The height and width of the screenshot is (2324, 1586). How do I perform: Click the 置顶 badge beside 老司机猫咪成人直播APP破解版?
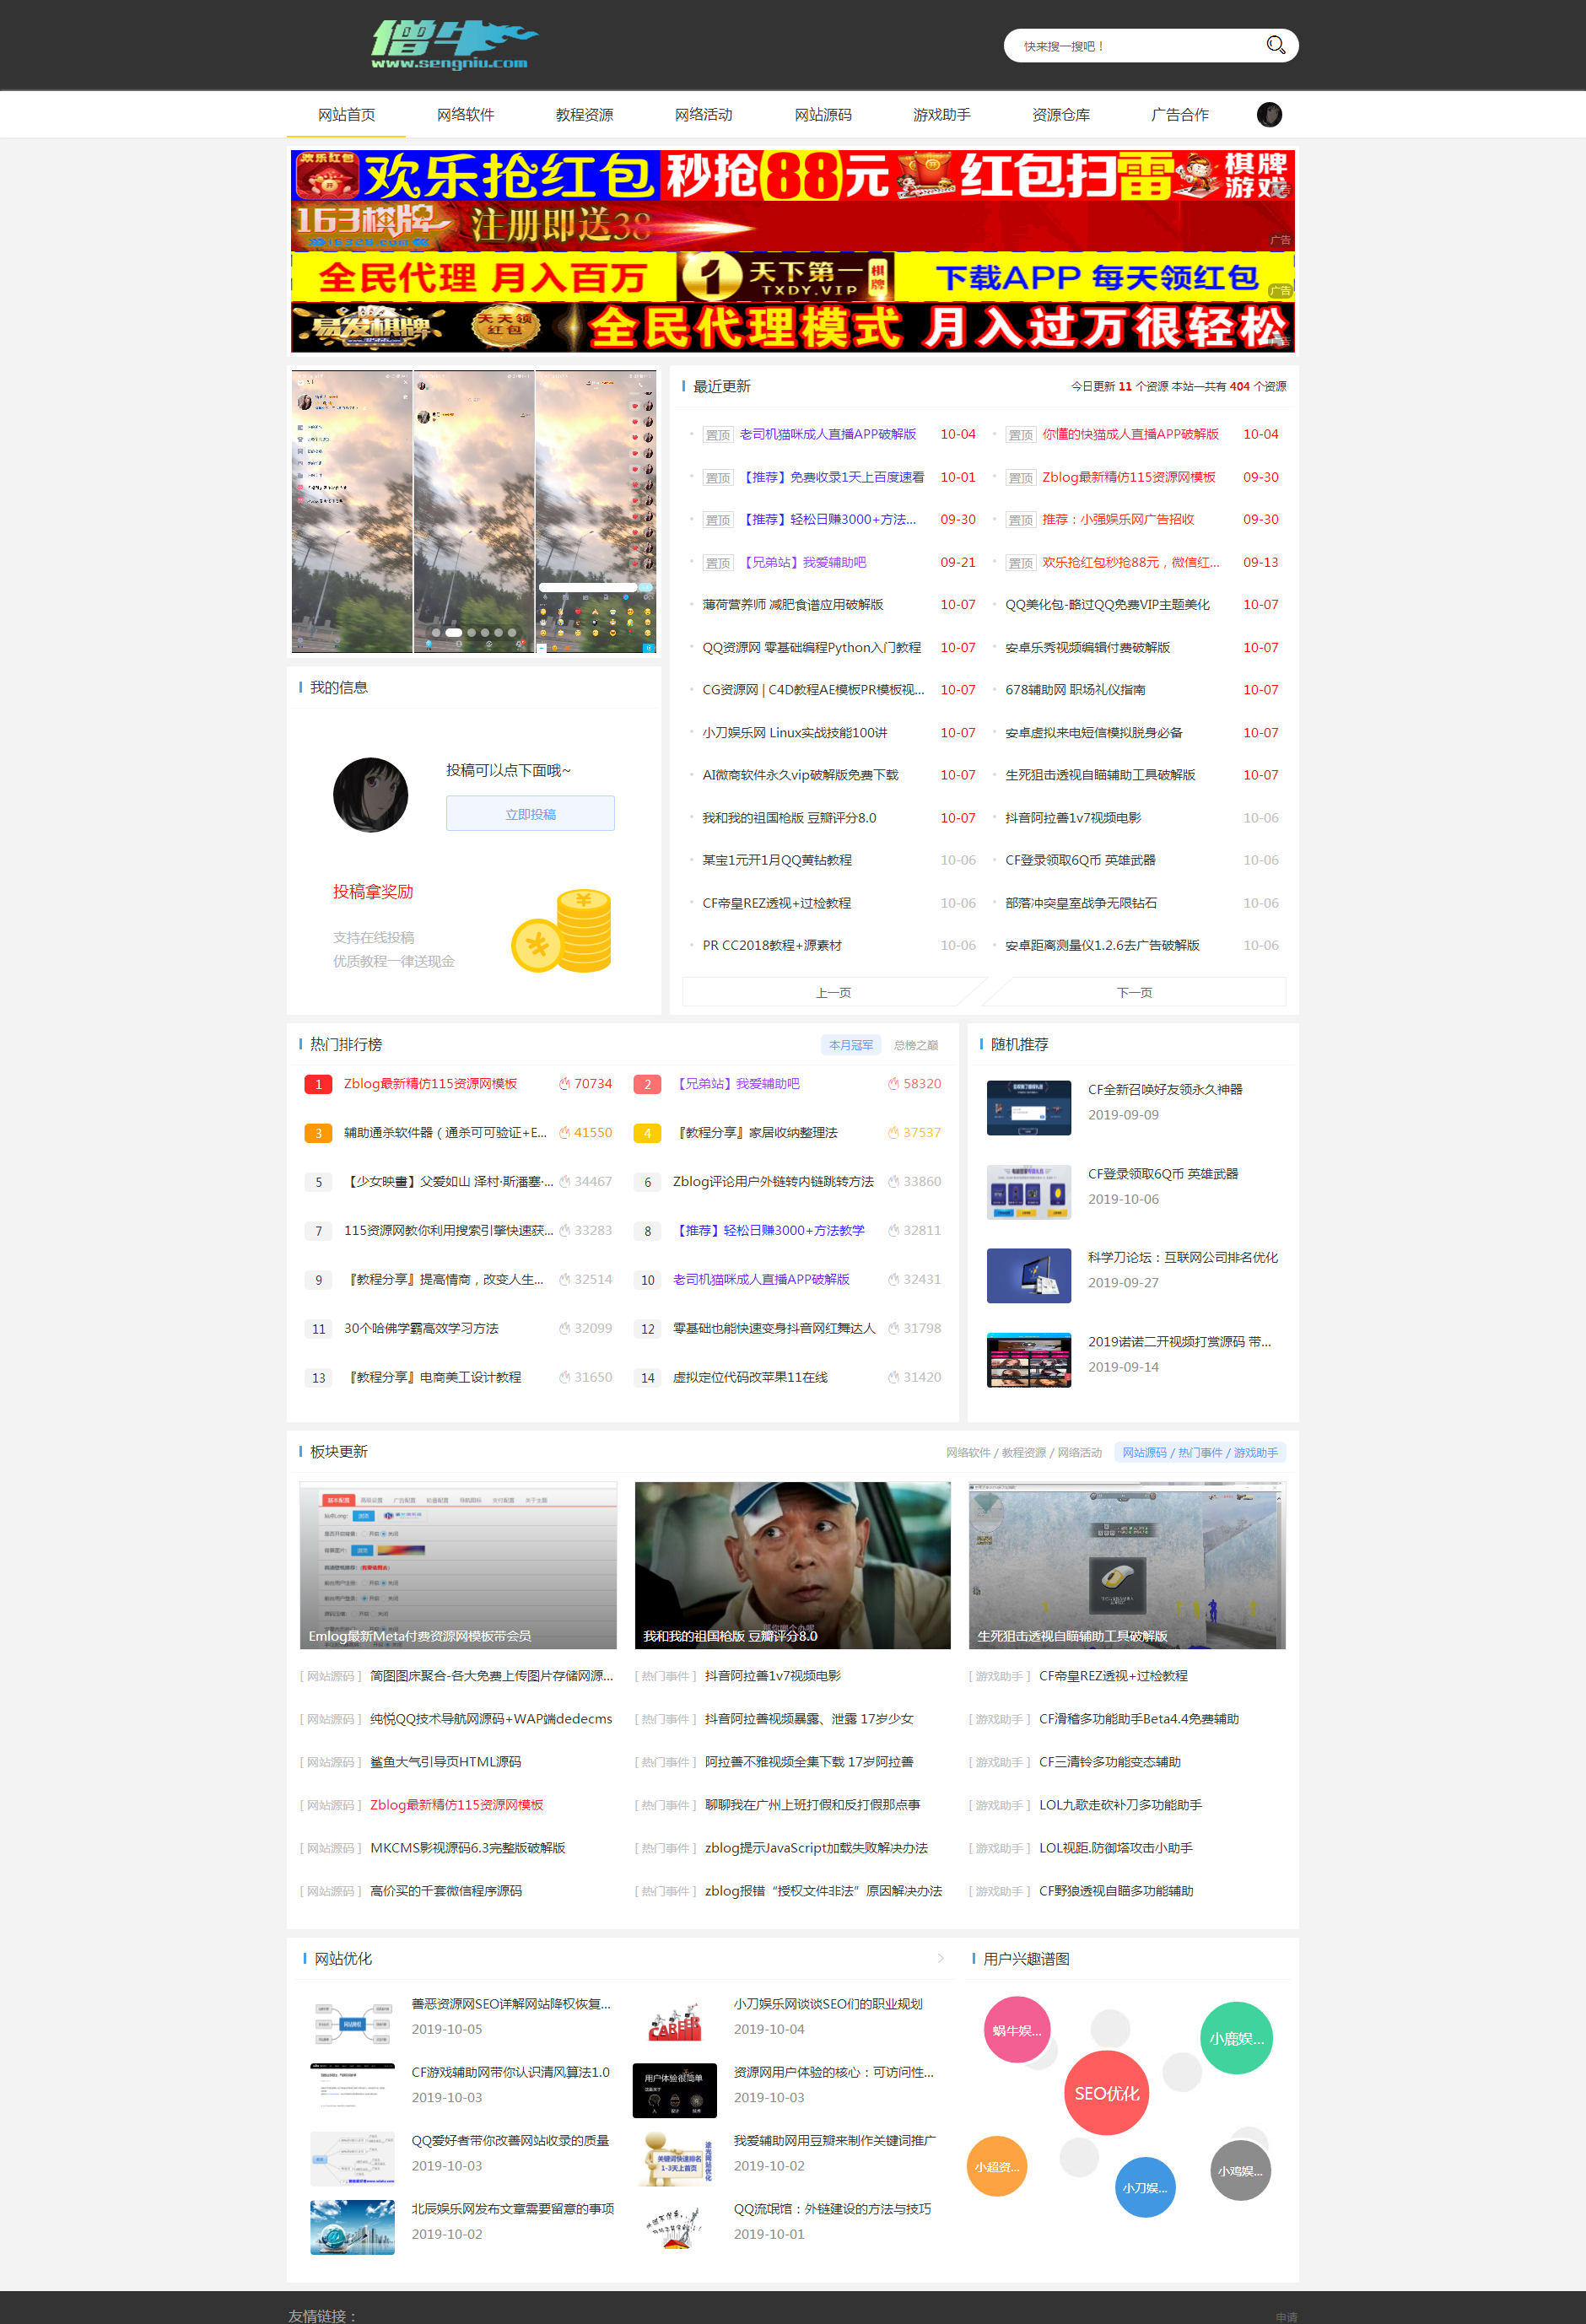[717, 435]
